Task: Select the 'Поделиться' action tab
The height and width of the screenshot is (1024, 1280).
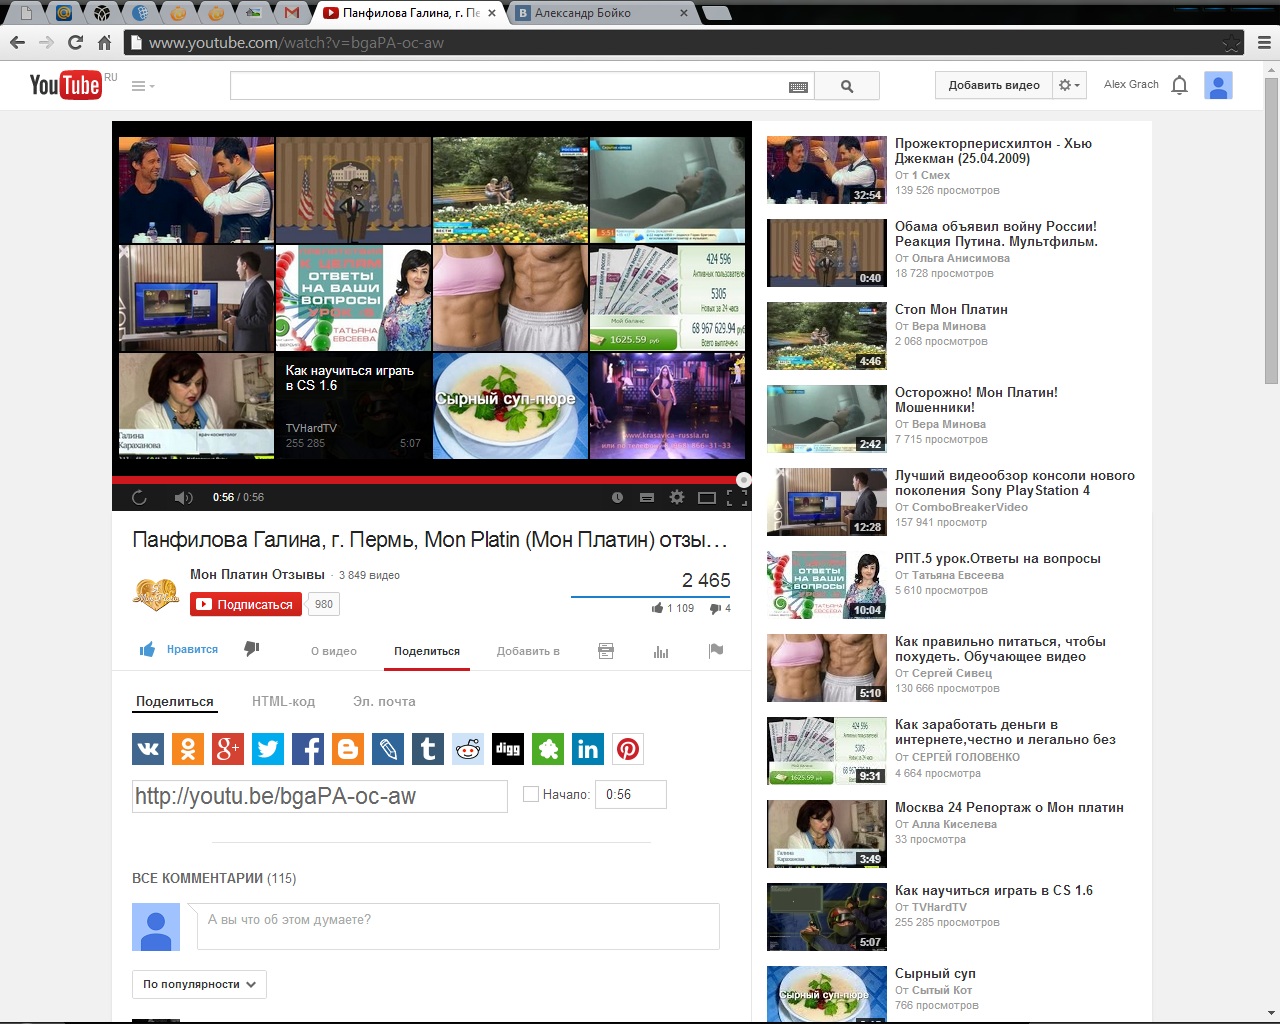Action: 427,651
